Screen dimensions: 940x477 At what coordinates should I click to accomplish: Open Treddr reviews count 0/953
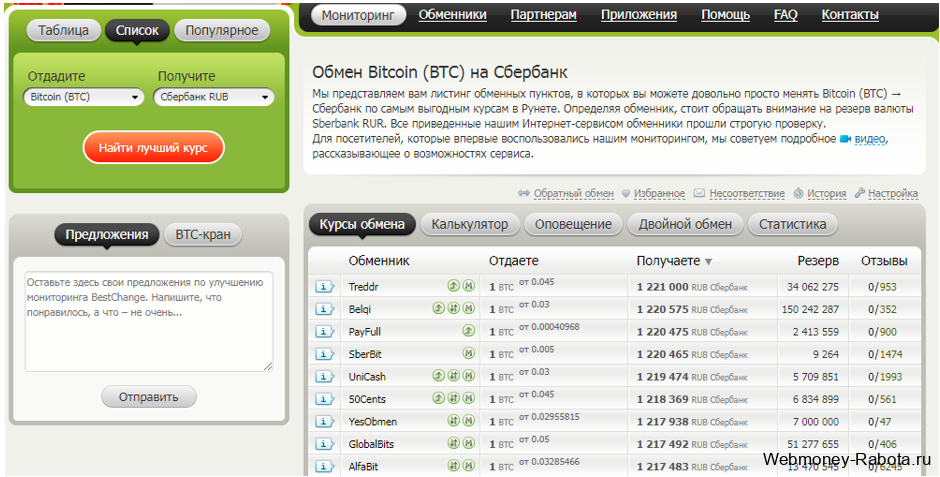(x=882, y=287)
